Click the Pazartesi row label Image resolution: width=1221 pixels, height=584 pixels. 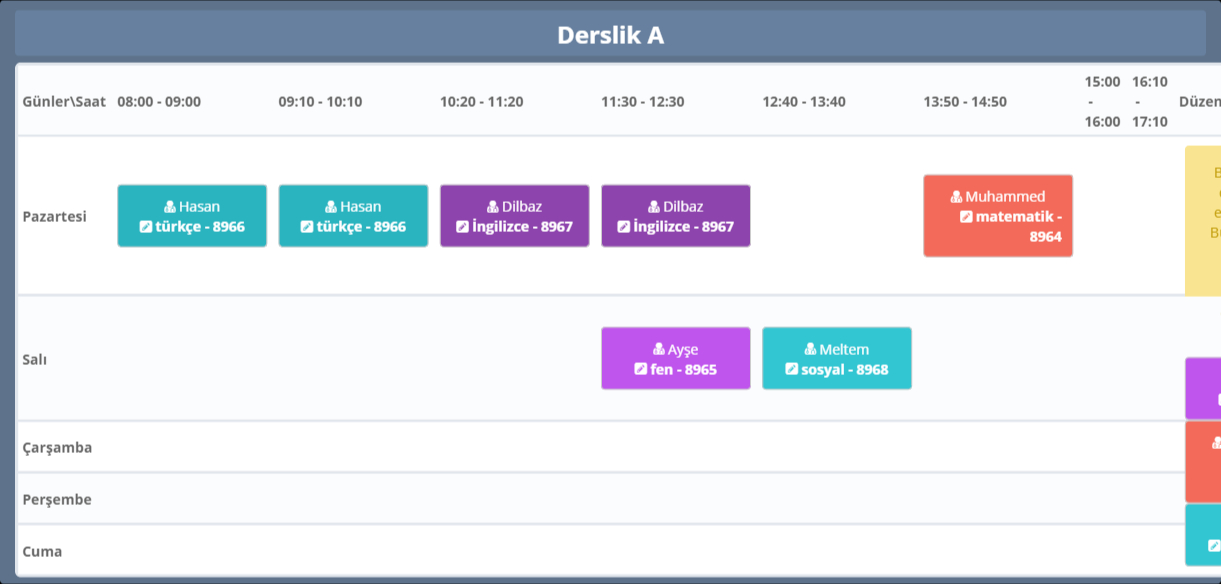coord(55,217)
